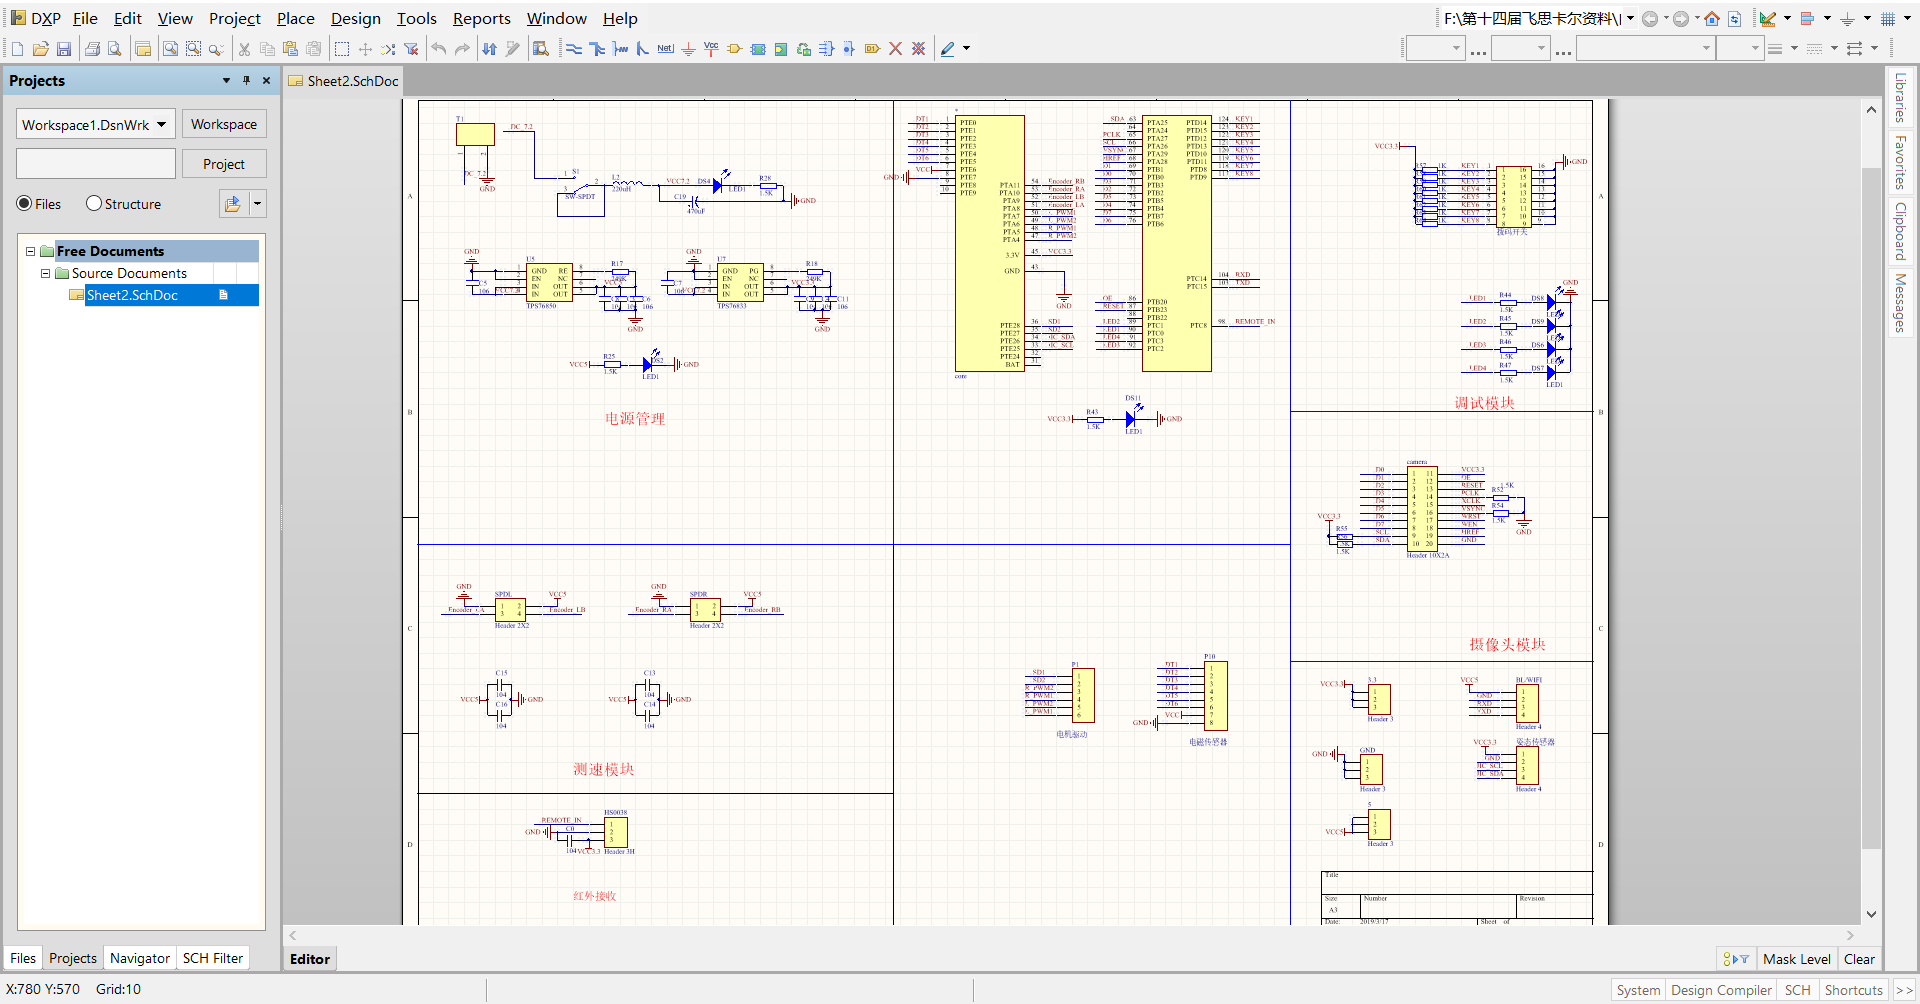Switch to the Navigator tab
1920x1004 pixels.
tap(139, 958)
